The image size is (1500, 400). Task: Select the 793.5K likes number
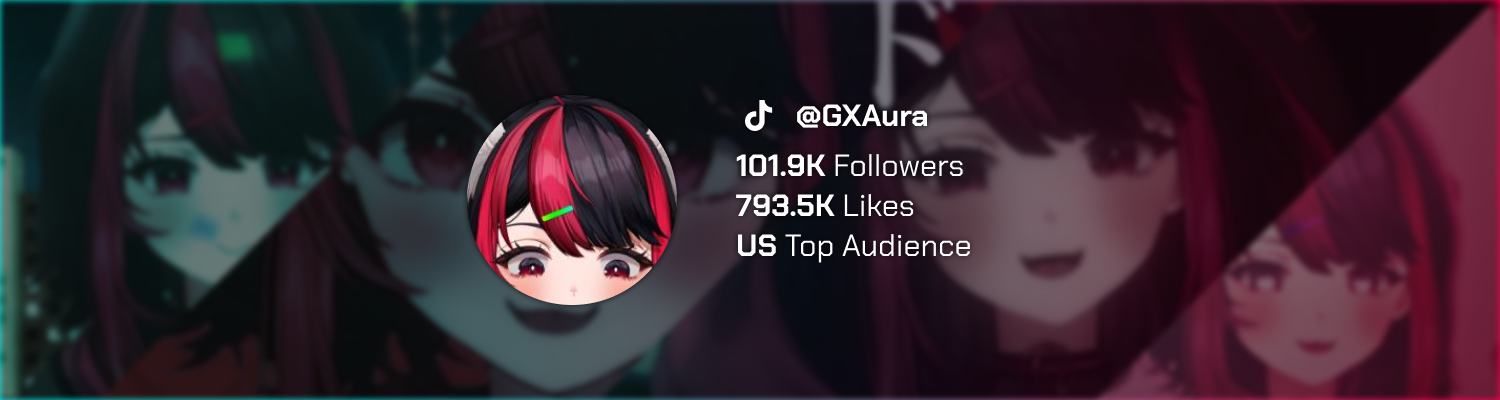click(785, 206)
